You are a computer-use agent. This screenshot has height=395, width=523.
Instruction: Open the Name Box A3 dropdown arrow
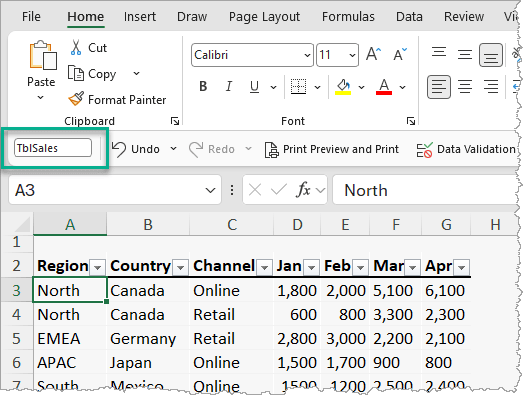(210, 190)
